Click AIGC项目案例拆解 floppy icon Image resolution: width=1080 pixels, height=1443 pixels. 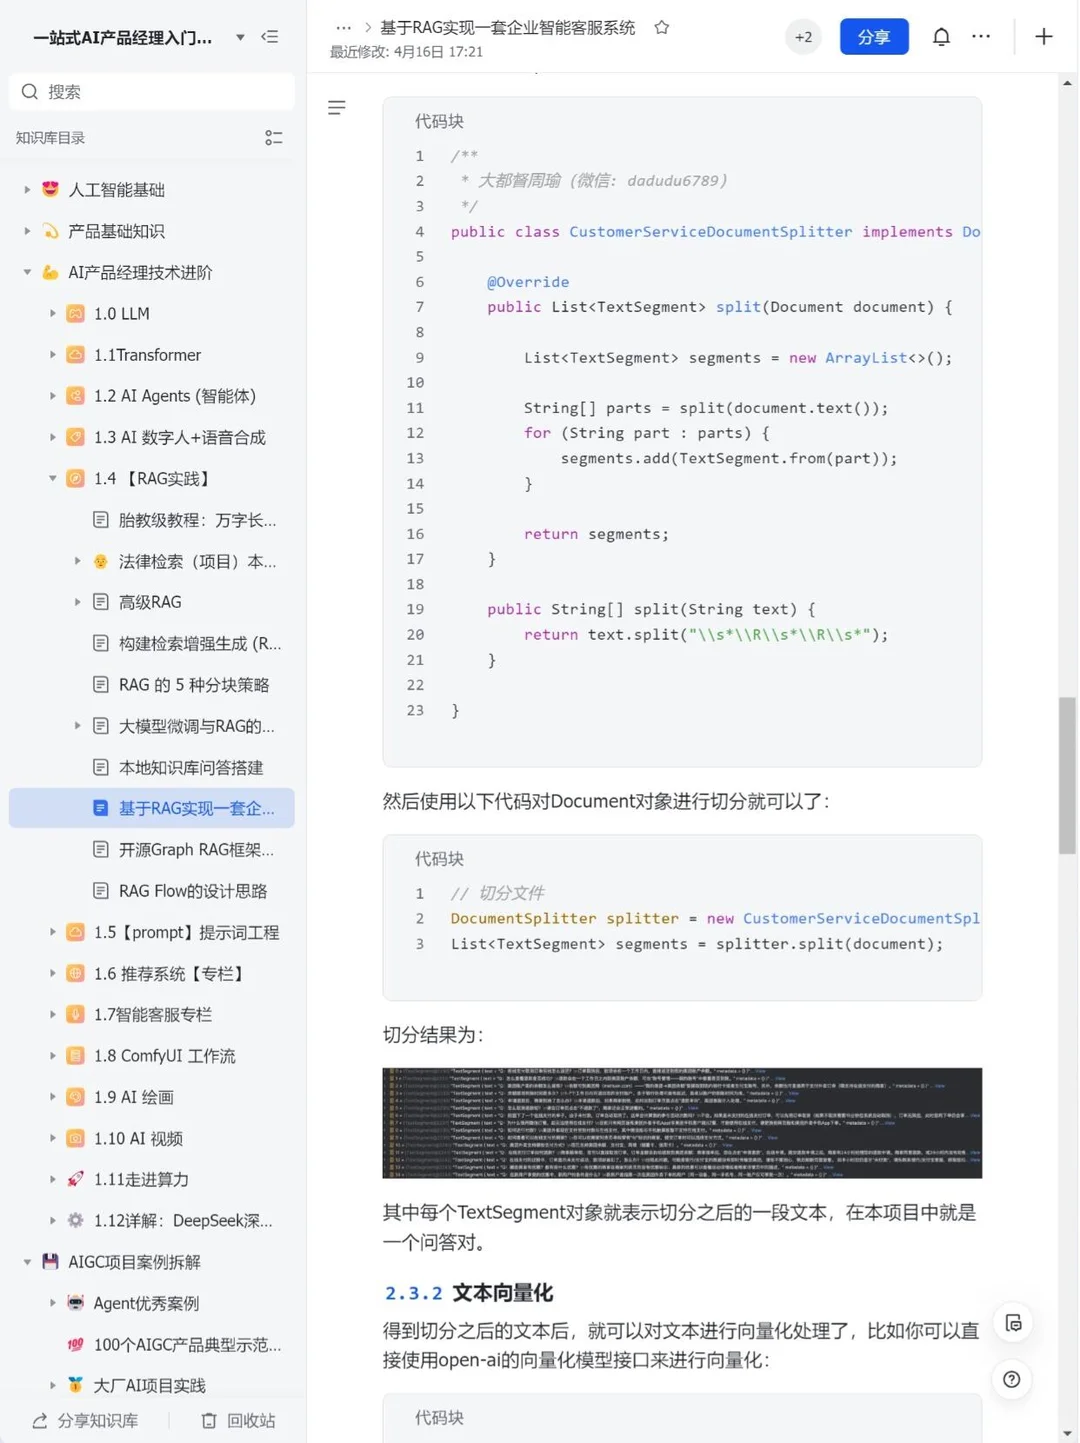tap(50, 1262)
